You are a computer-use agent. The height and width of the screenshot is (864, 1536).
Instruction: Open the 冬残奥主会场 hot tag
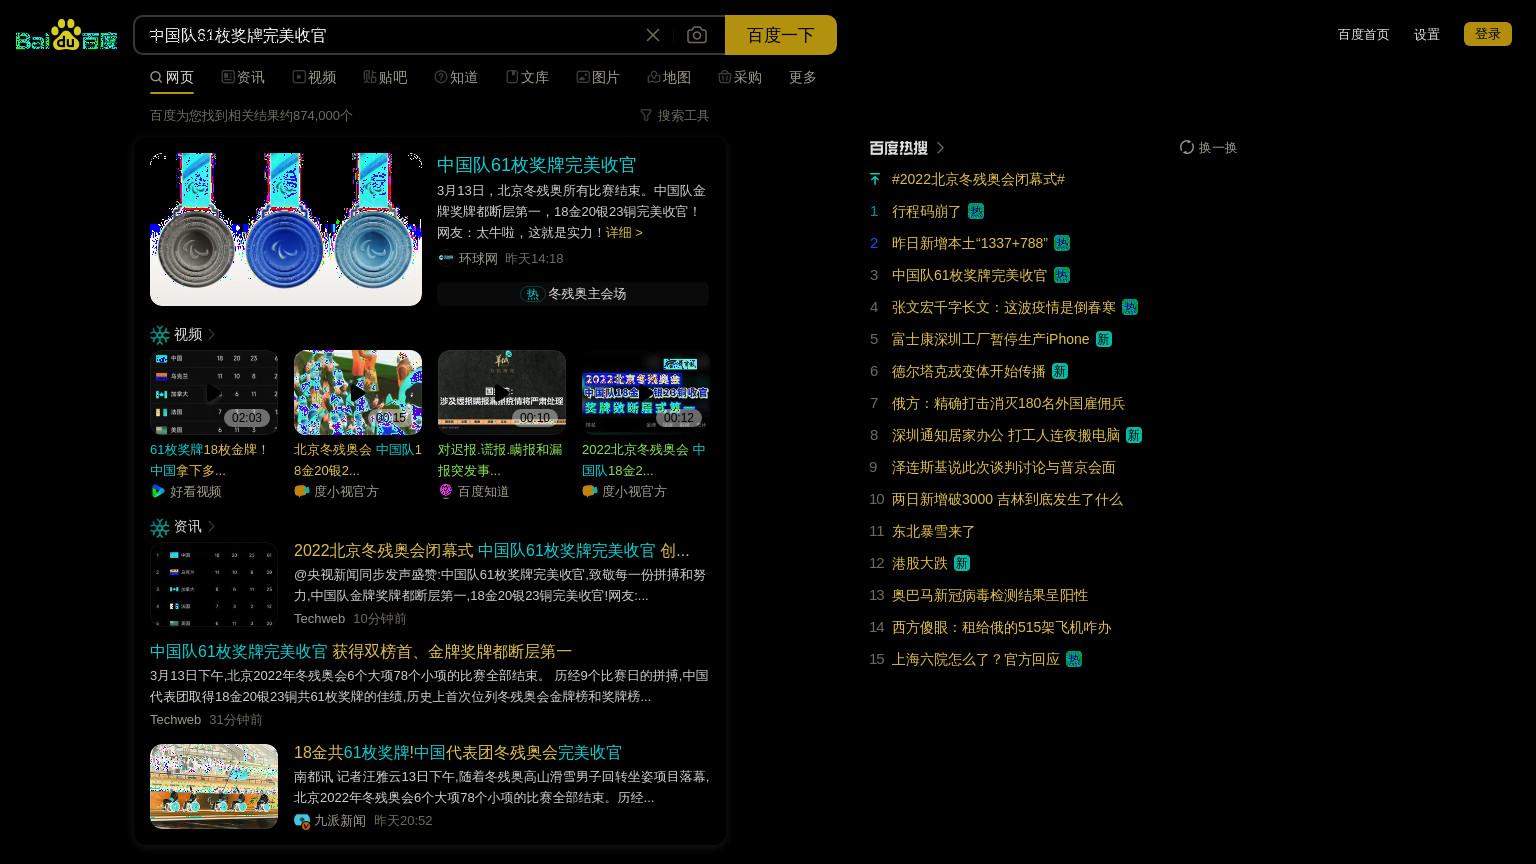coord(573,293)
